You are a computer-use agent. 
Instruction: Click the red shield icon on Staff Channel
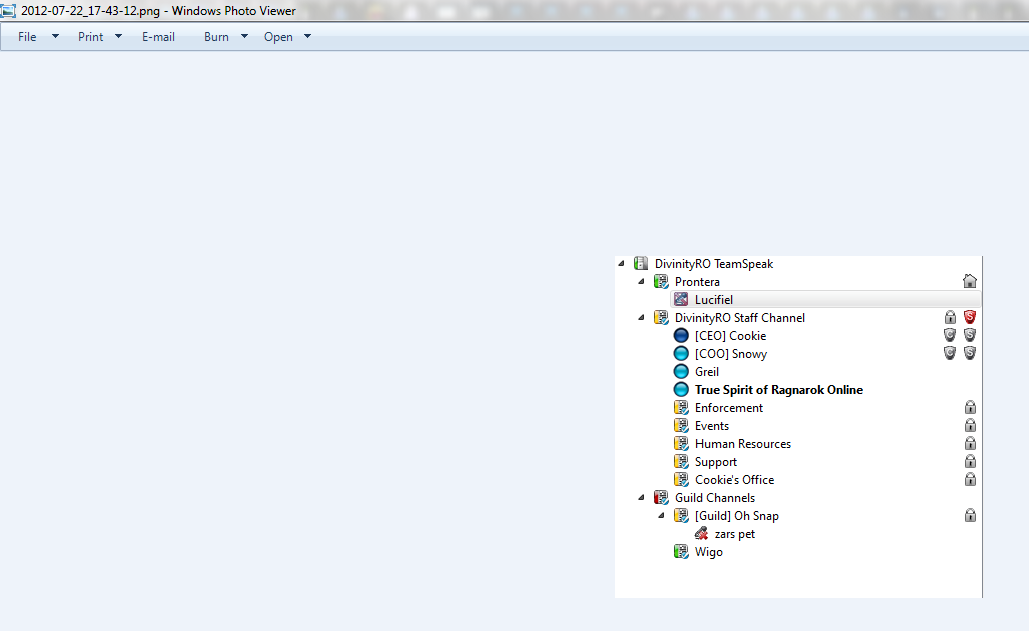tap(969, 318)
